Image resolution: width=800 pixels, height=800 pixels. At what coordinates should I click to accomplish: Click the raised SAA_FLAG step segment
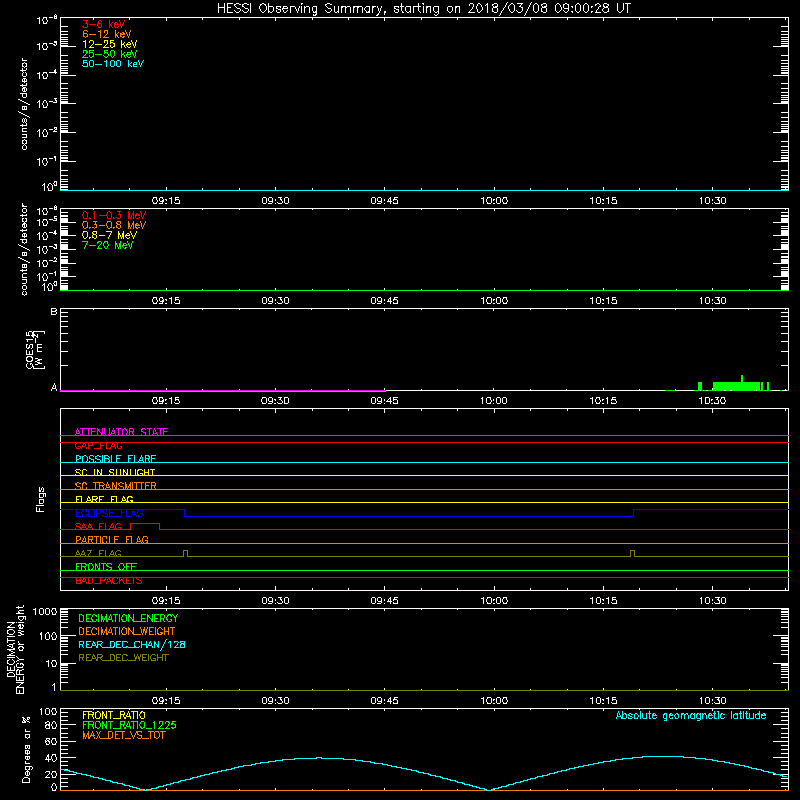[145, 523]
